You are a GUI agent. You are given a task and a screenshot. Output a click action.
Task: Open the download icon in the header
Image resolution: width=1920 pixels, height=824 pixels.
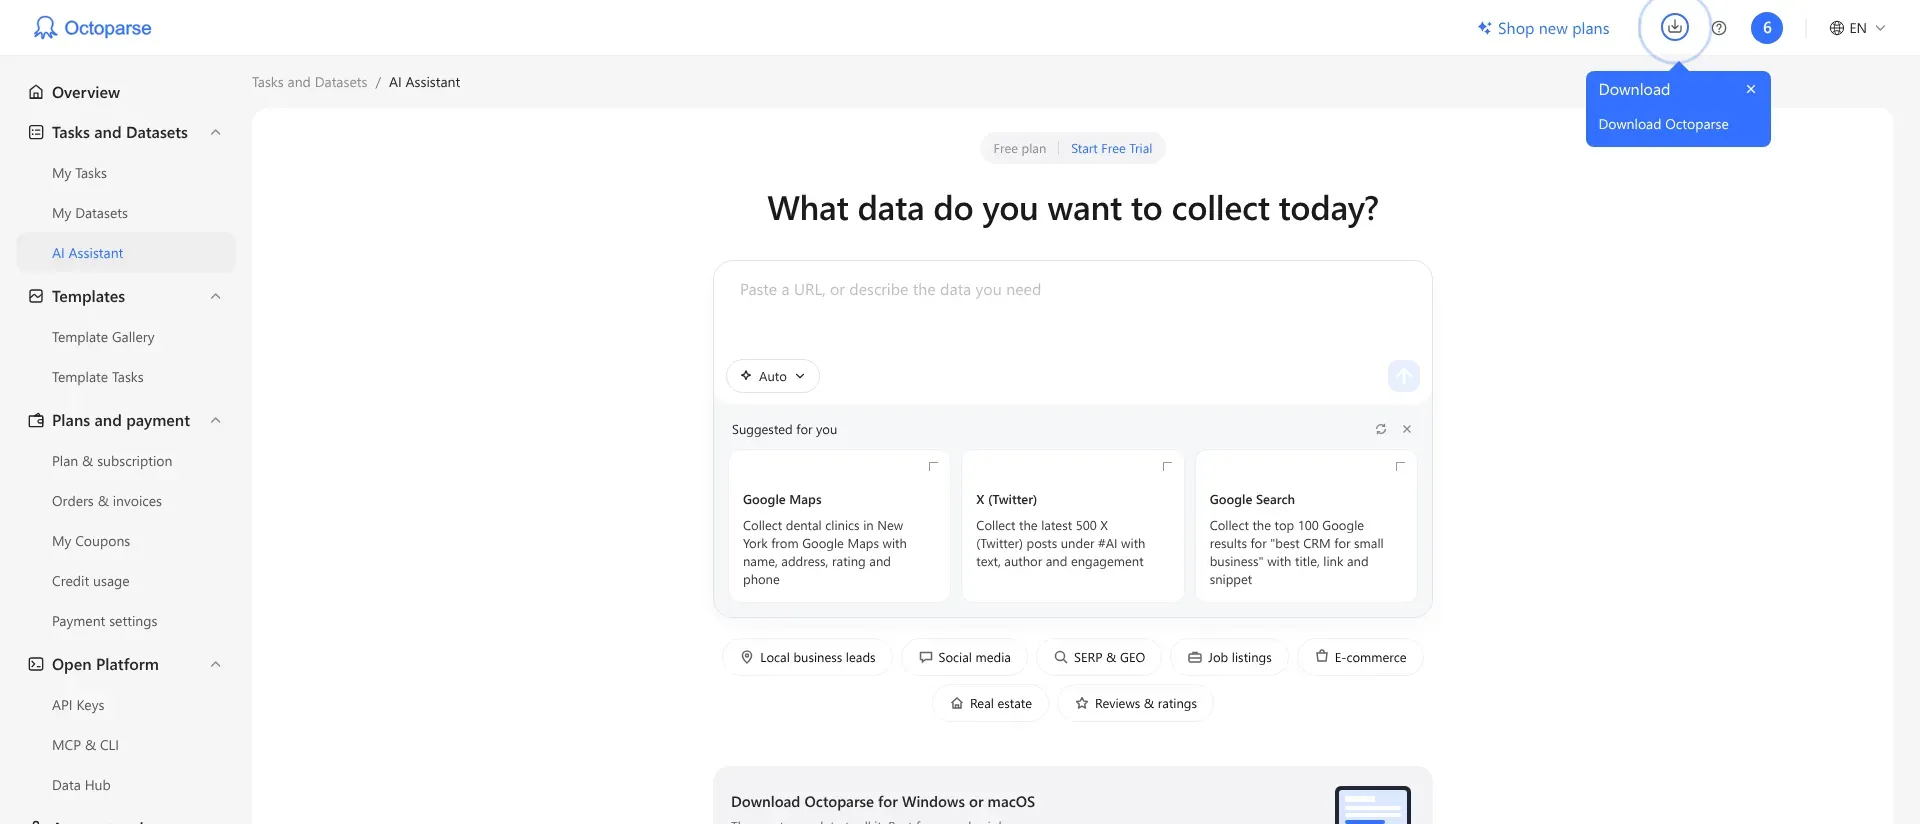click(x=1675, y=27)
